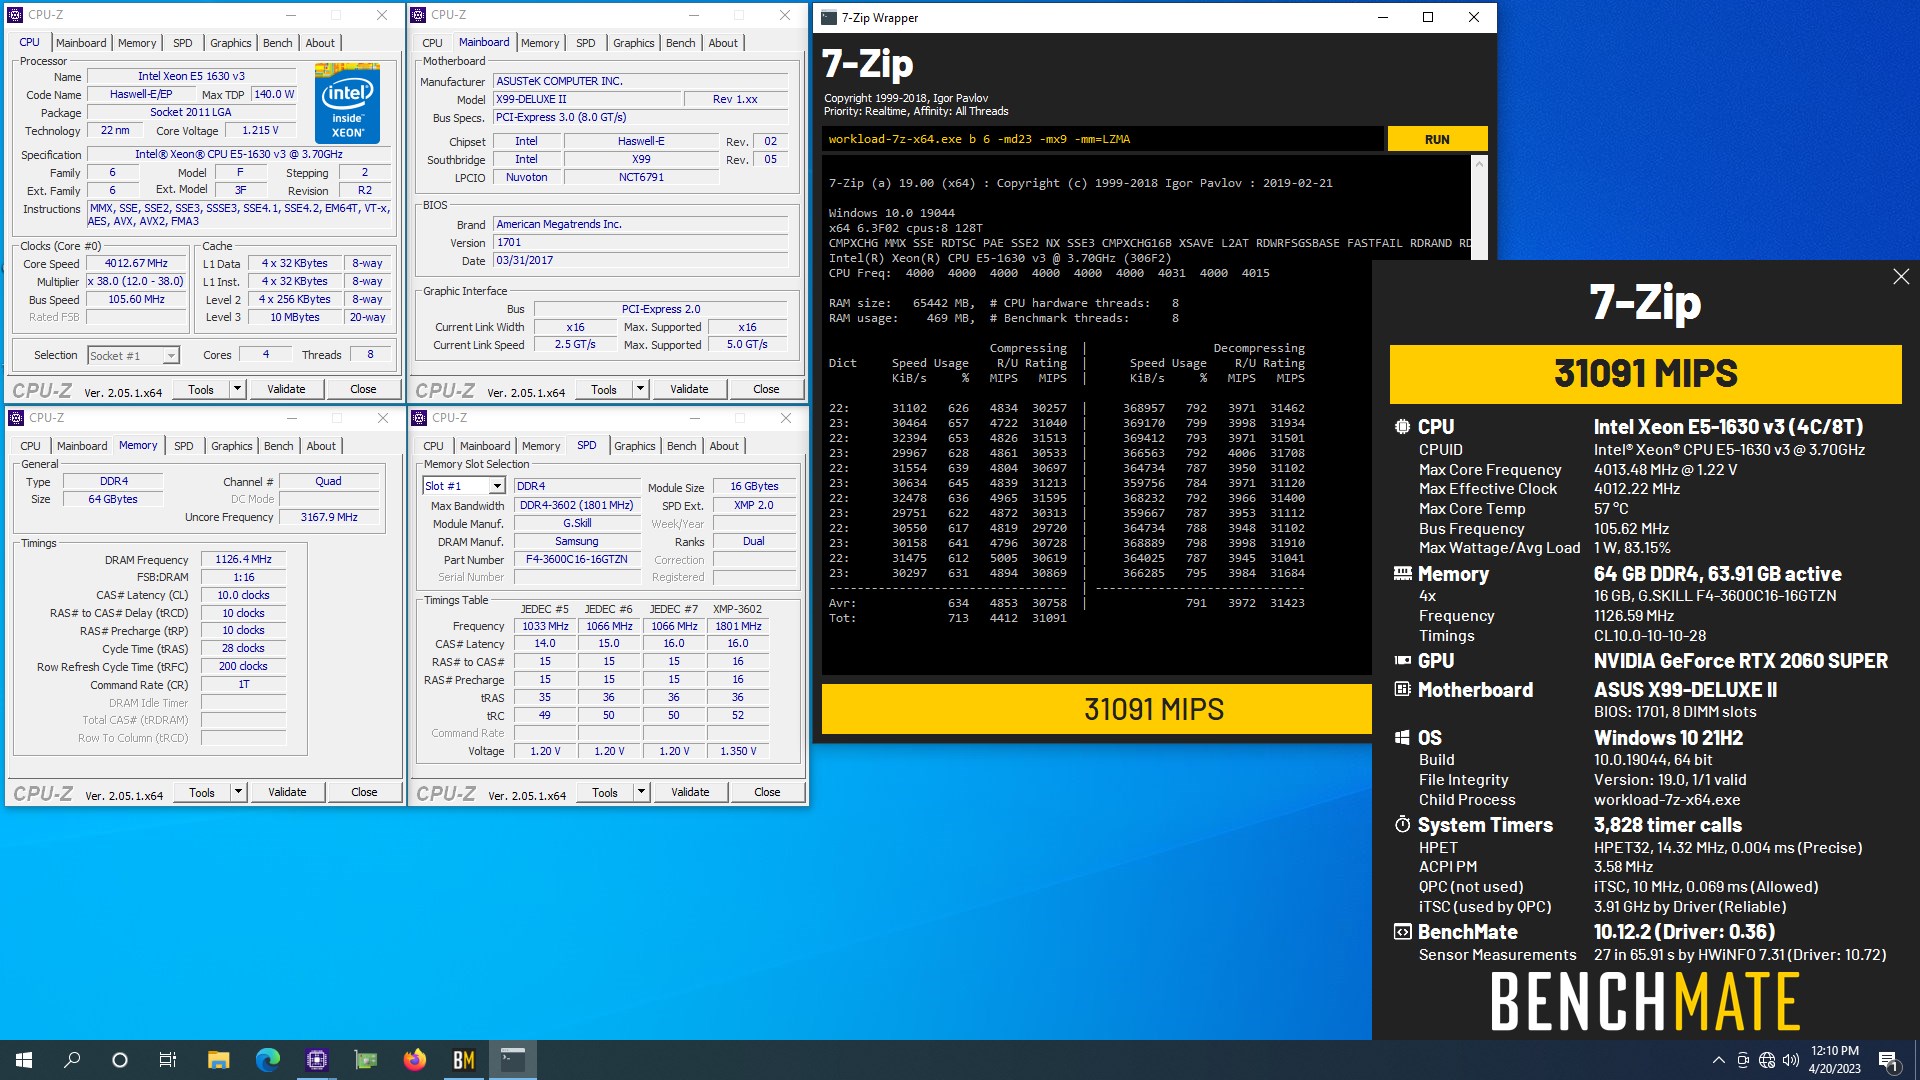The height and width of the screenshot is (1080, 1920).
Task: Expand Tools arrow in Mainboard window
Action: [640, 389]
